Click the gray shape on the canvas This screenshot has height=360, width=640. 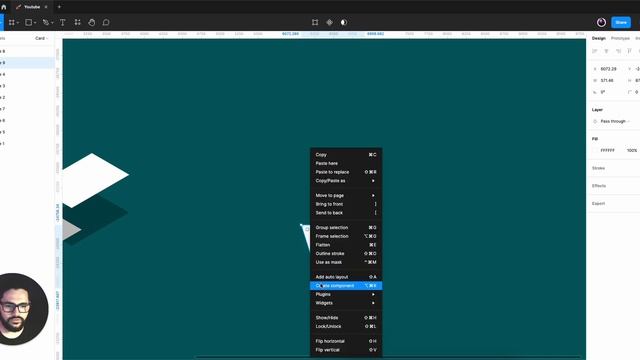pyautogui.click(x=70, y=229)
